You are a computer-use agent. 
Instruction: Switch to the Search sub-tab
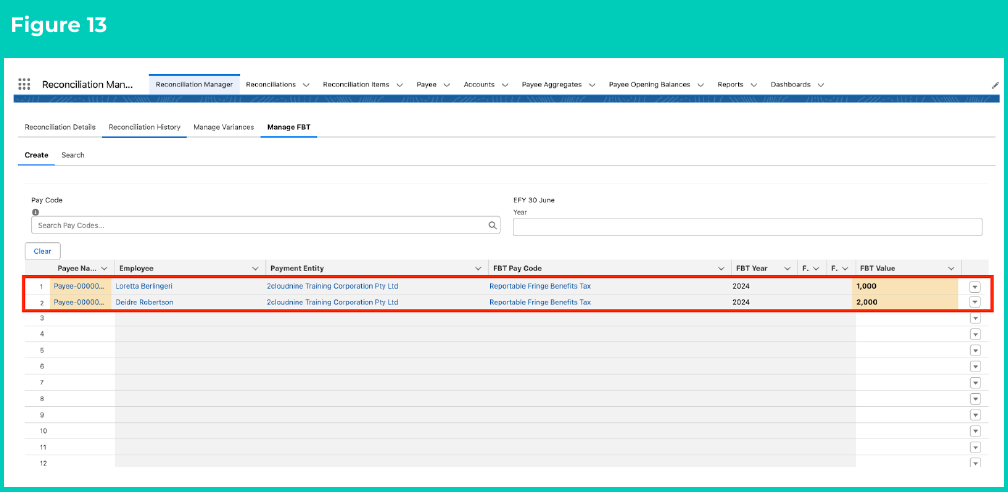(x=73, y=155)
